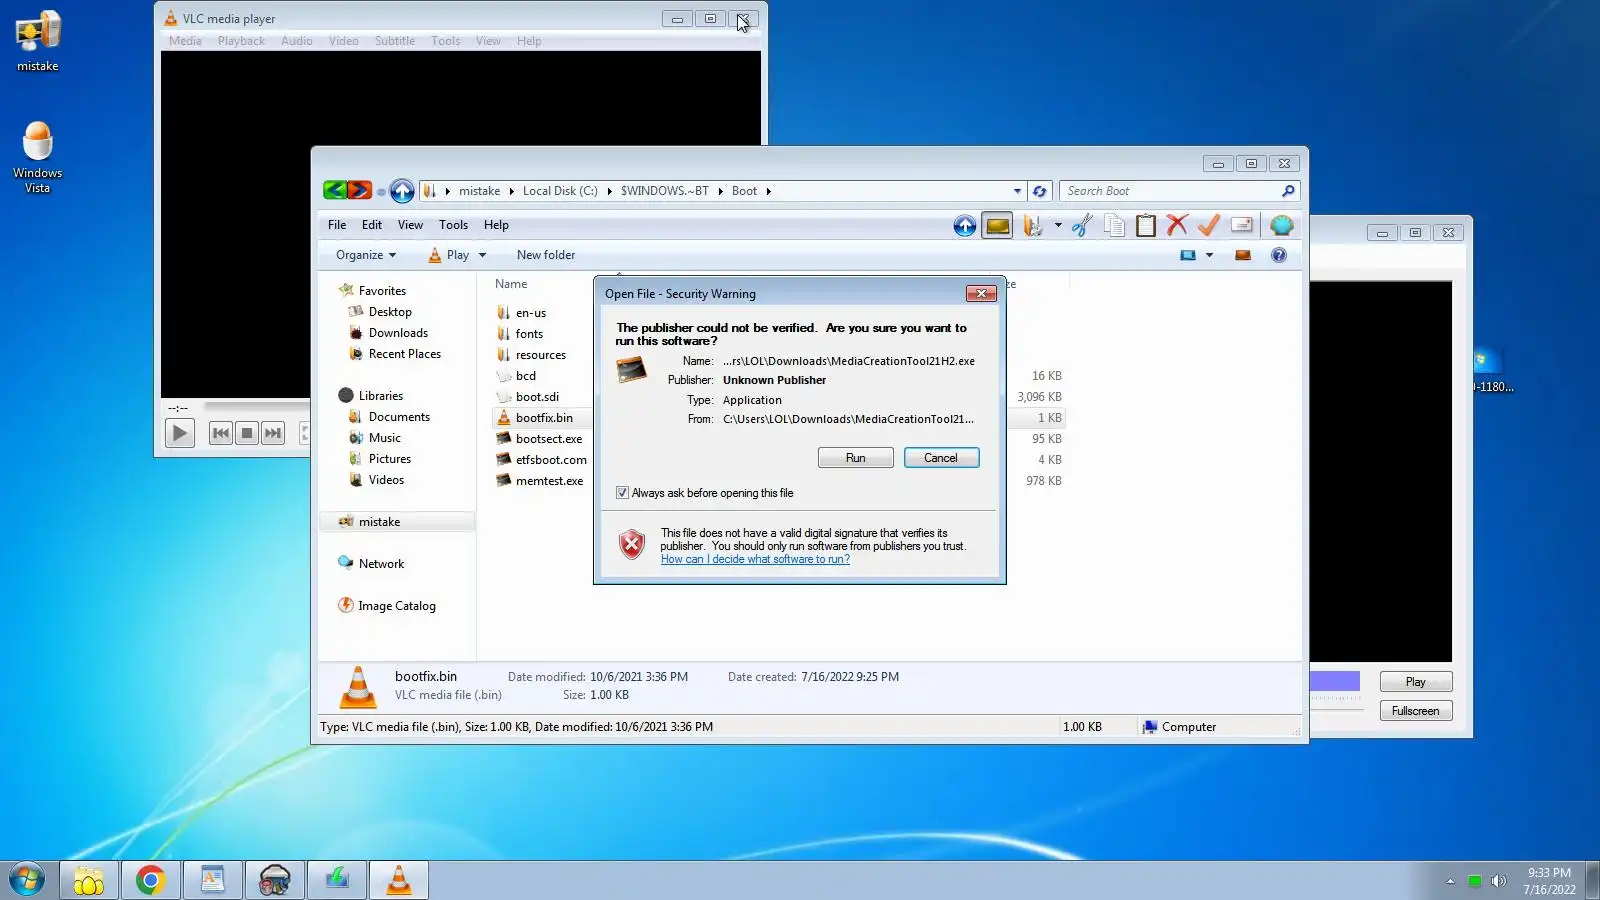This screenshot has height=900, width=1600.
Task: Click Run in the Security Warning dialog
Action: 856,458
